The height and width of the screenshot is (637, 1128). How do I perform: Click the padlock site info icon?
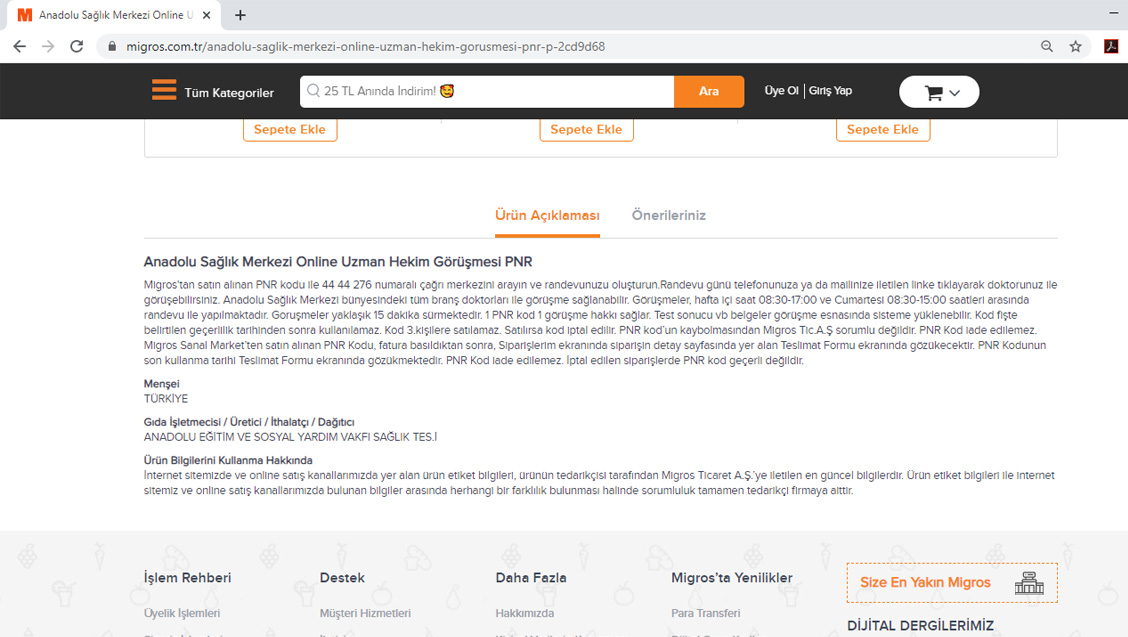(112, 47)
